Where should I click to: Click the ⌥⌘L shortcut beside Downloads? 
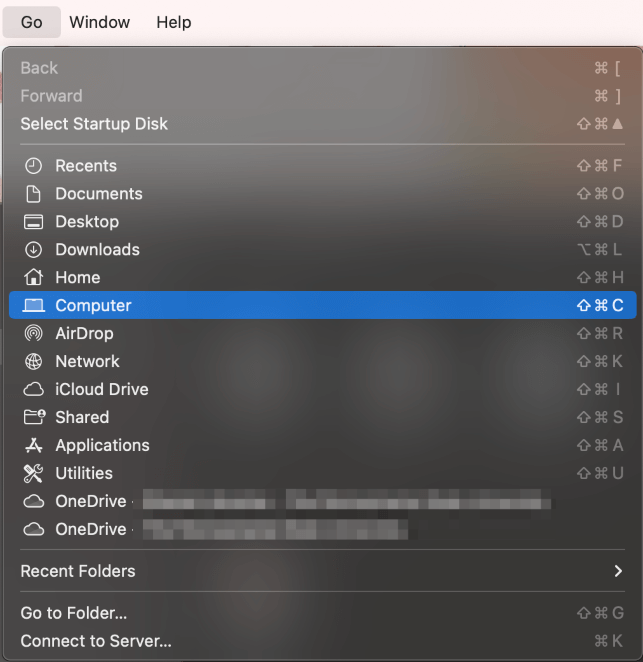click(x=600, y=250)
